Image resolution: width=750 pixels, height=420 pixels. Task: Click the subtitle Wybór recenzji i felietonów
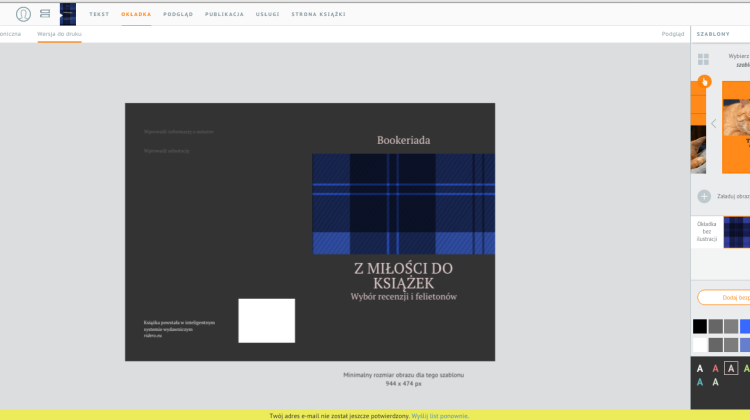(403, 297)
